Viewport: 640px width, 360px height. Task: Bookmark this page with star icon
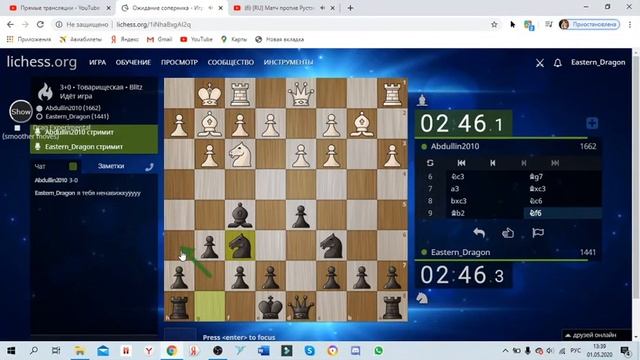494,24
